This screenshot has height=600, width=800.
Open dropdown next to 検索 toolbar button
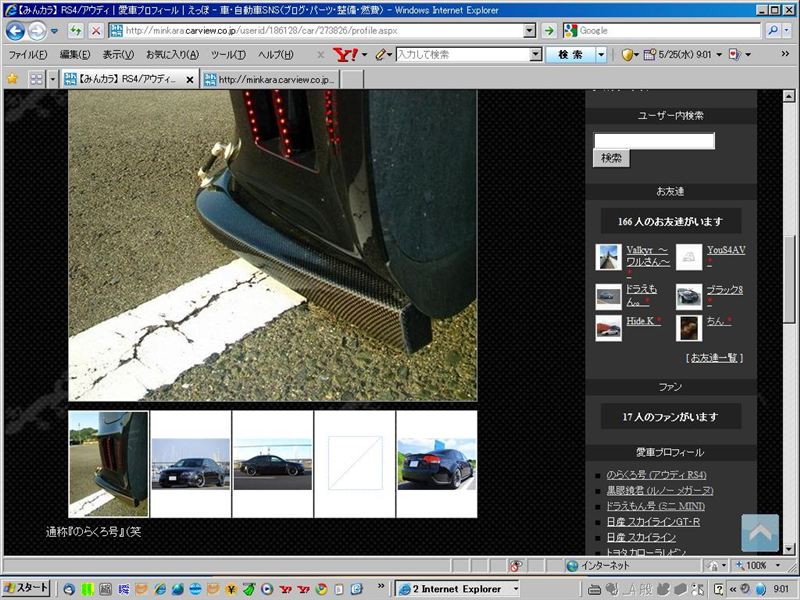point(601,54)
